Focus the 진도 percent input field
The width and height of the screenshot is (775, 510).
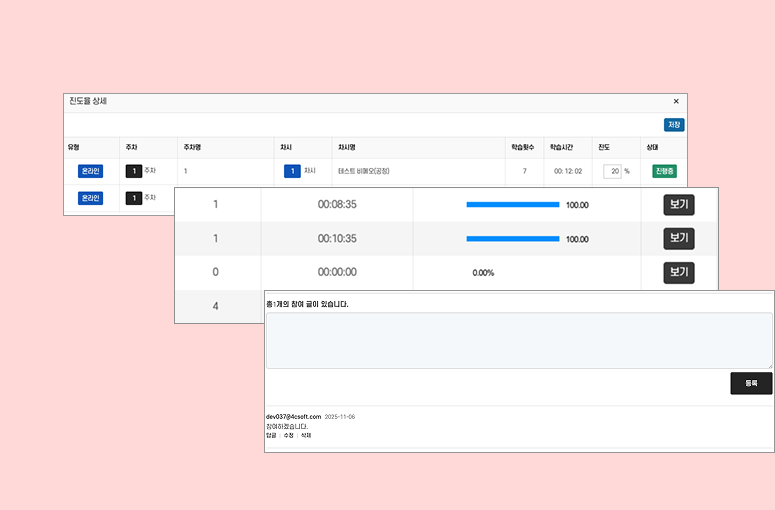tap(612, 171)
